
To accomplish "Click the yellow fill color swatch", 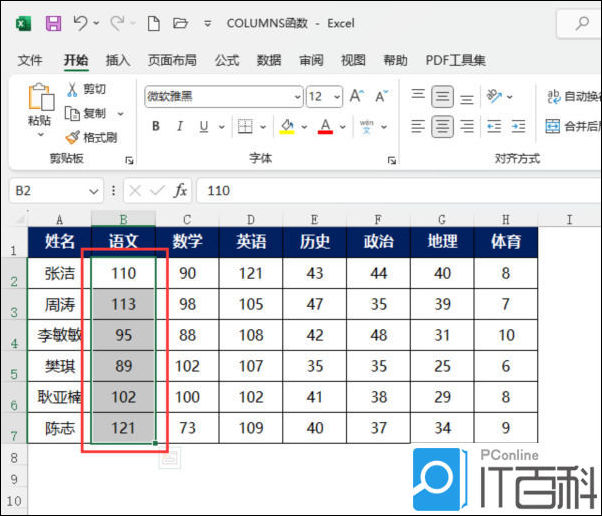I will [287, 126].
